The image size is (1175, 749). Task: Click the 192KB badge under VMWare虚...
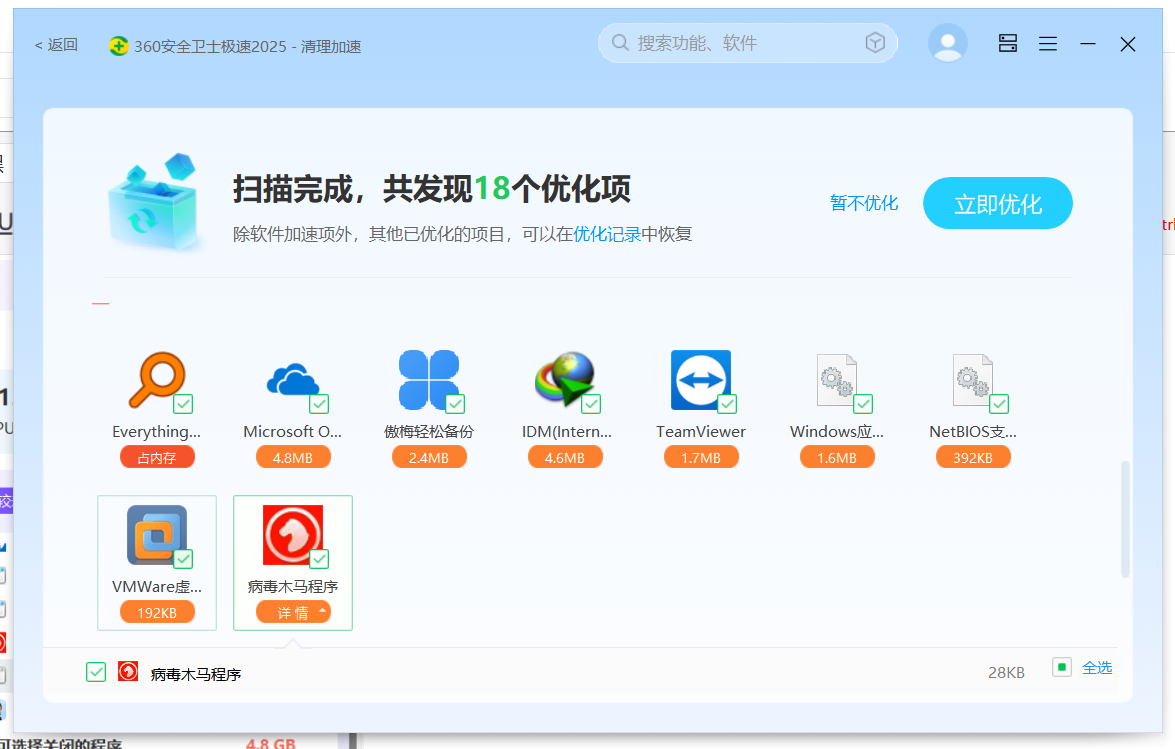[157, 613]
